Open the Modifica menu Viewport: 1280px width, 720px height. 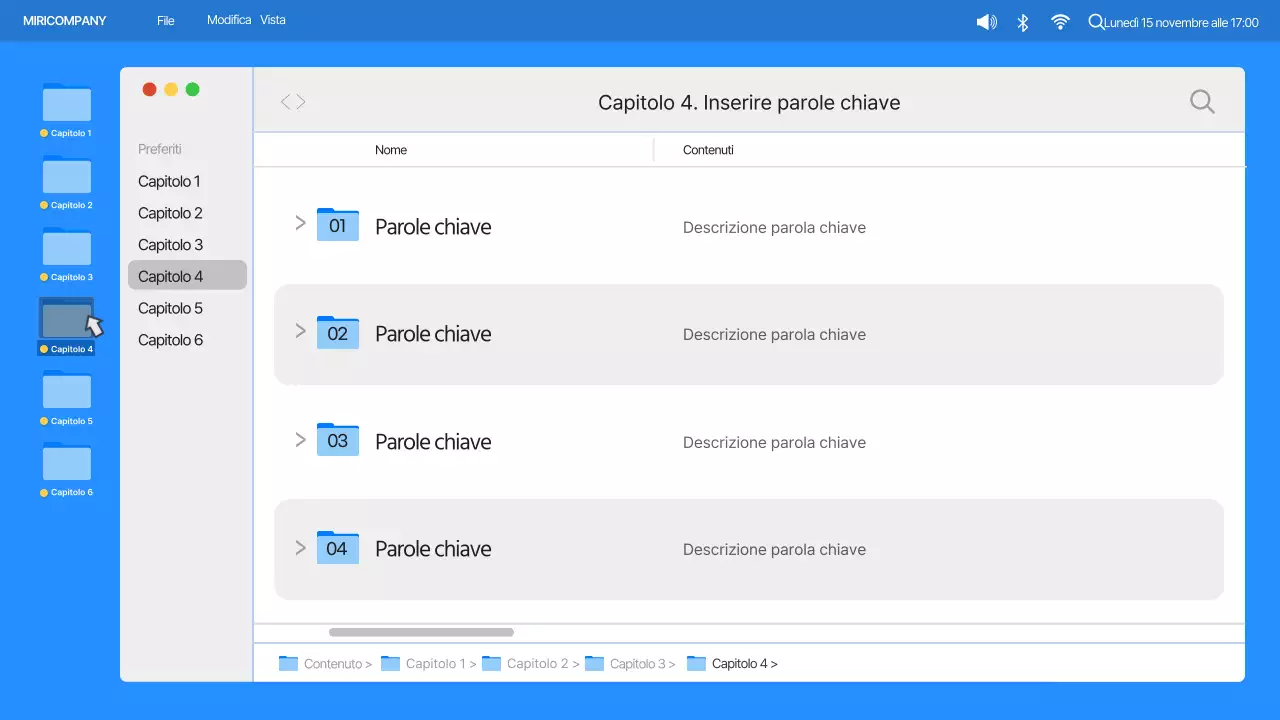(229, 19)
